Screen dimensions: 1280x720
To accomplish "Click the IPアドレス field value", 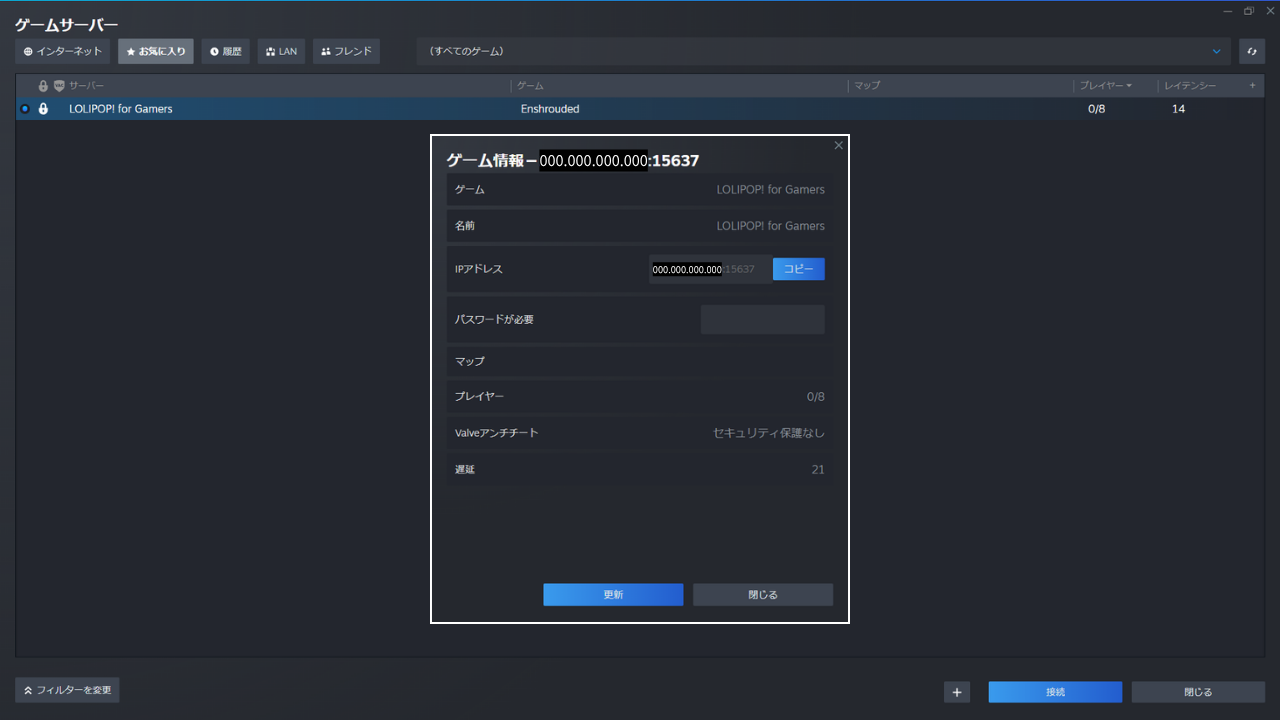I will pyautogui.click(x=710, y=269).
